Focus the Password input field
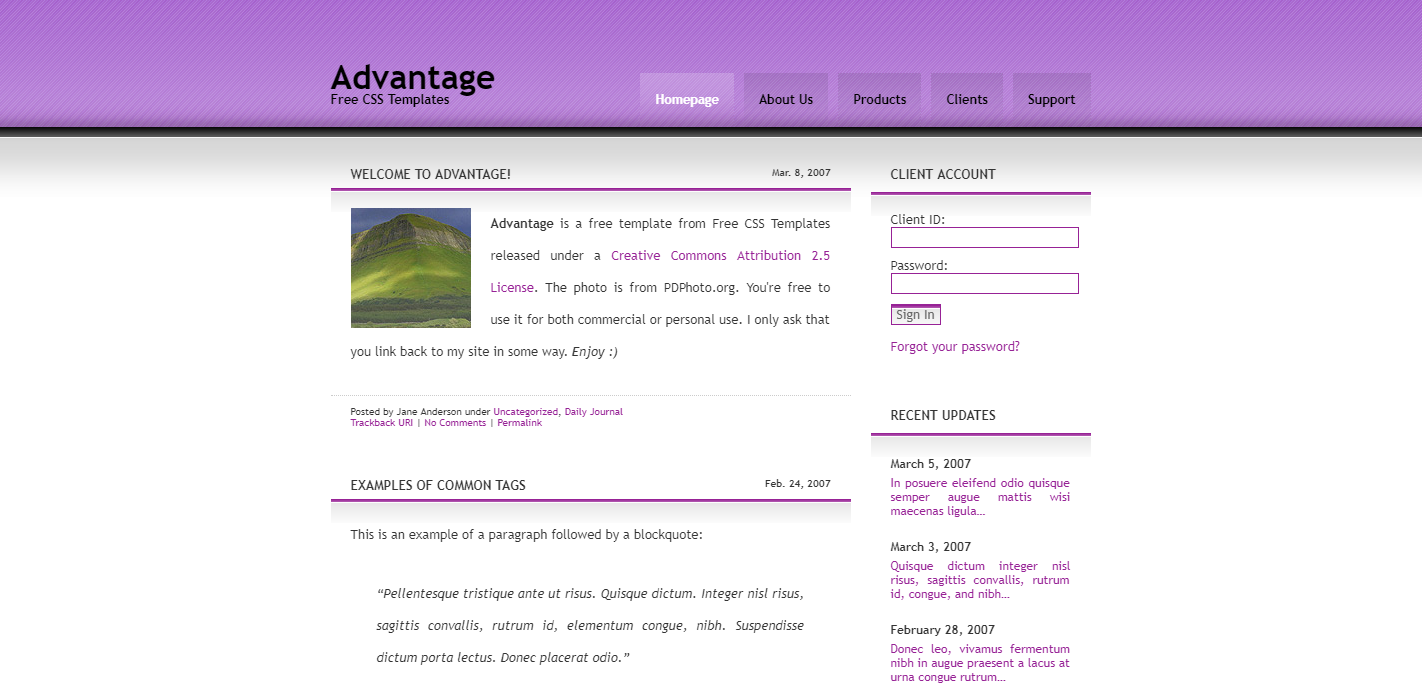Image resolution: width=1422 pixels, height=698 pixels. tap(984, 284)
